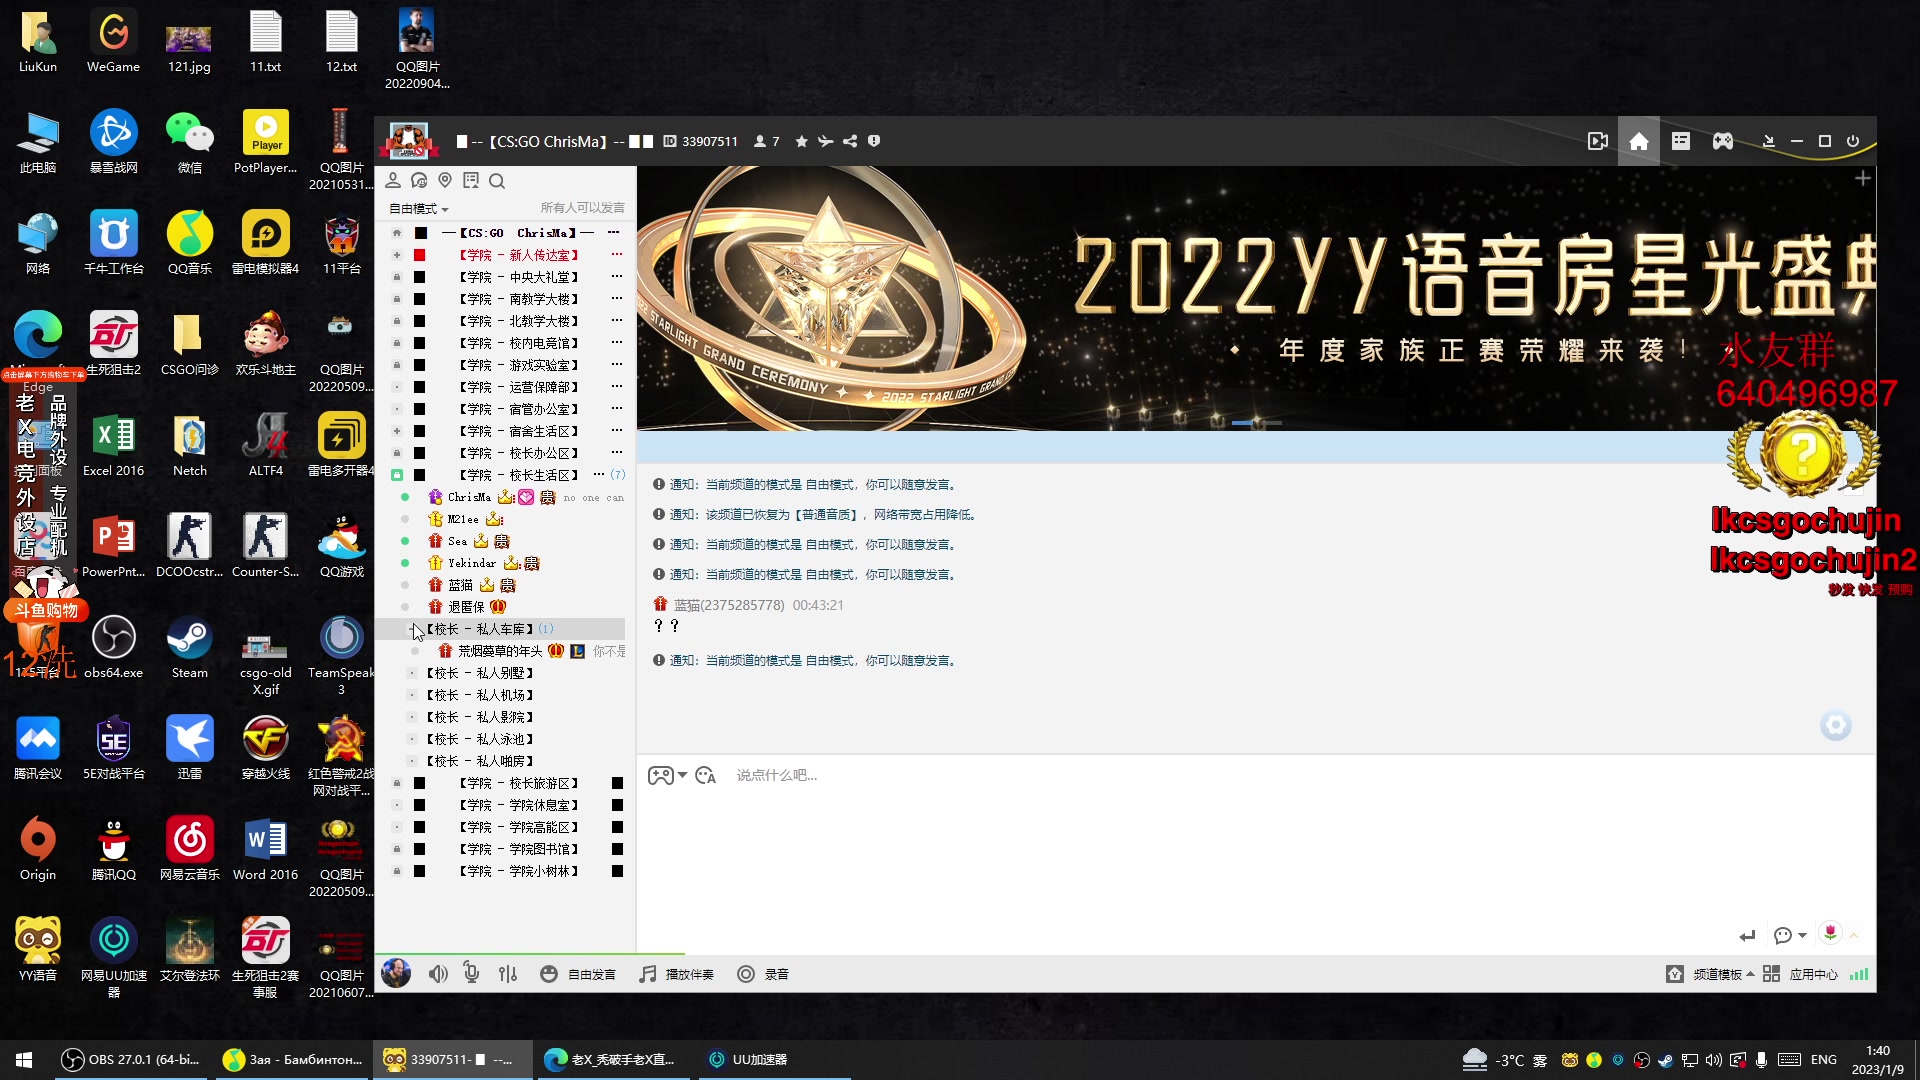Viewport: 1920px width, 1080px height.
Task: Open the list view tab icon in YY header
Action: (x=1681, y=141)
